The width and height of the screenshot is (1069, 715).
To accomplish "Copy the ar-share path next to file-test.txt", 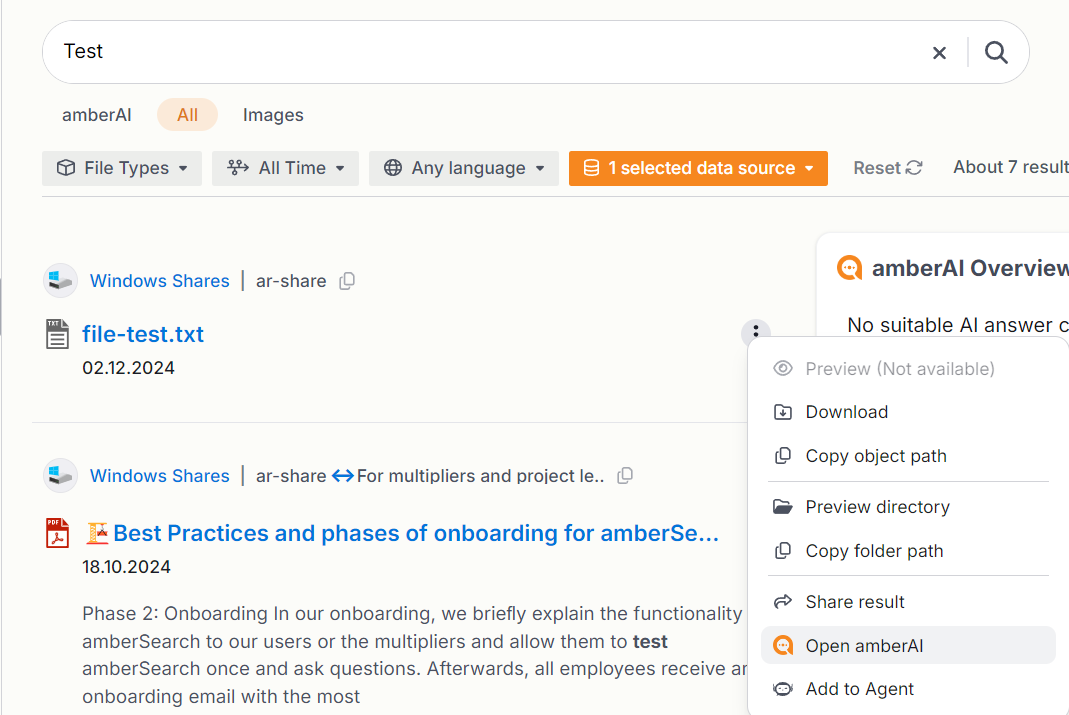I will click(347, 281).
